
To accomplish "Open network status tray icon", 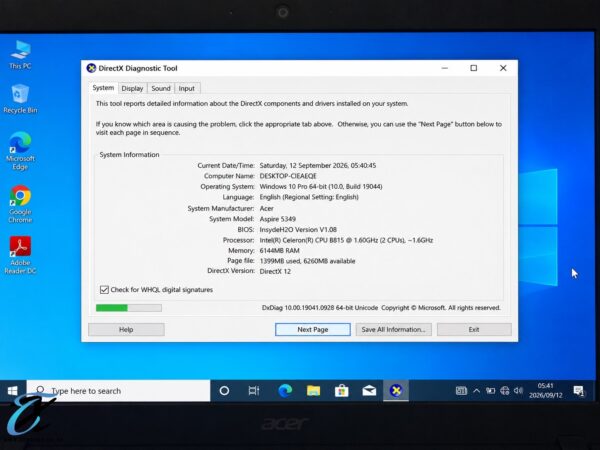I will pyautogui.click(x=505, y=391).
